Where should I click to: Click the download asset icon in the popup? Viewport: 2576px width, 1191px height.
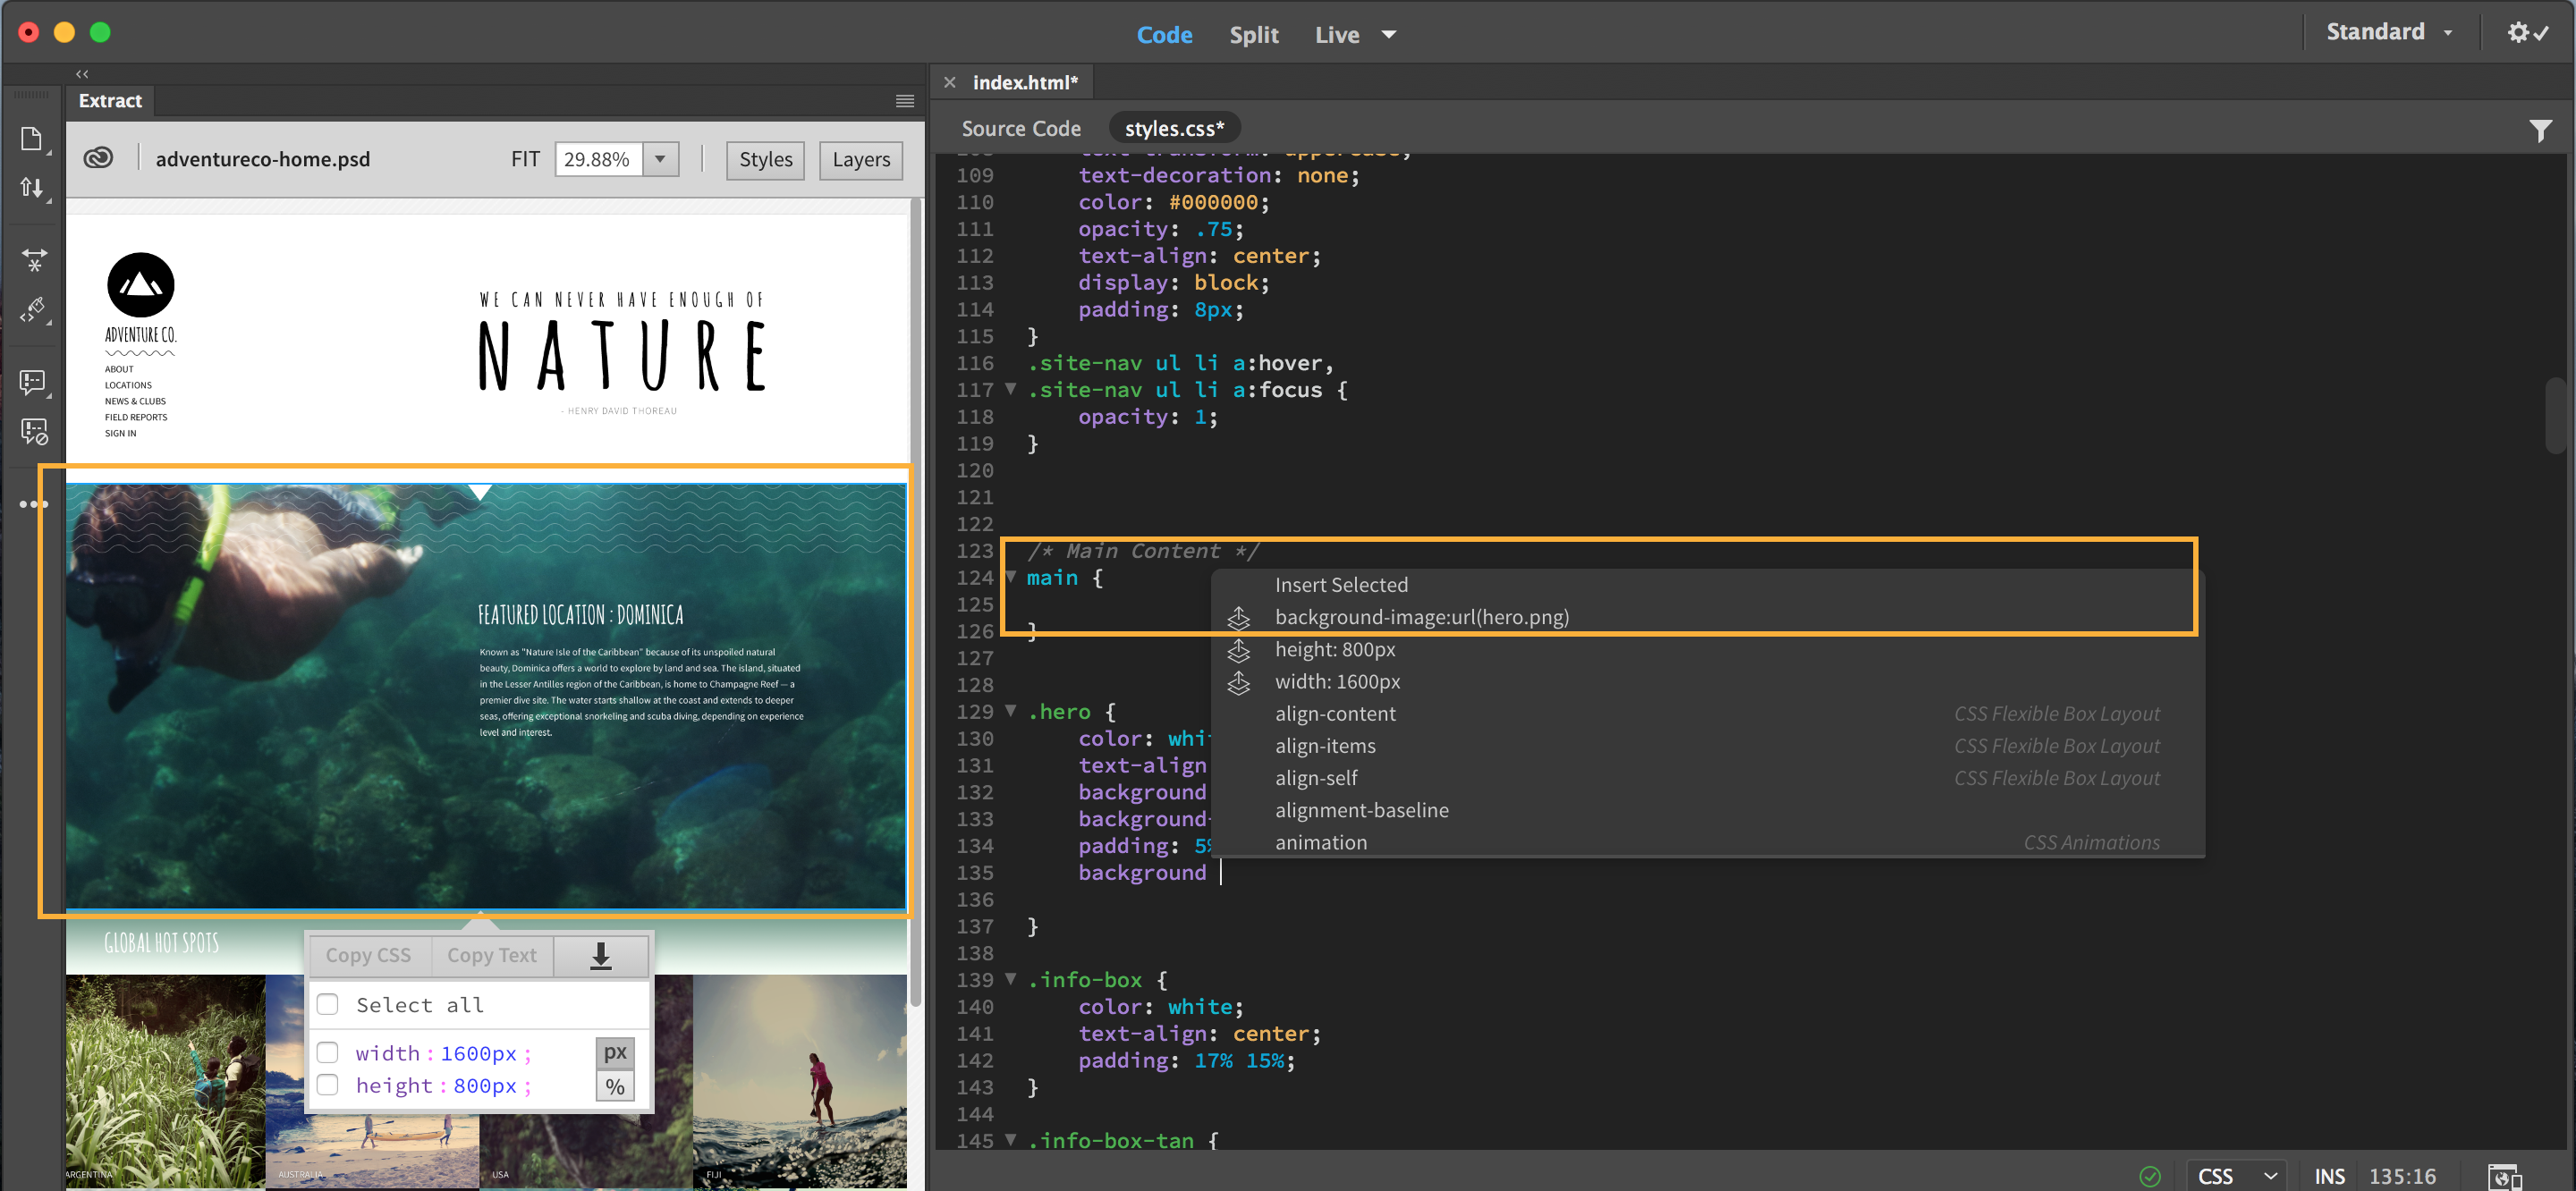[x=600, y=955]
